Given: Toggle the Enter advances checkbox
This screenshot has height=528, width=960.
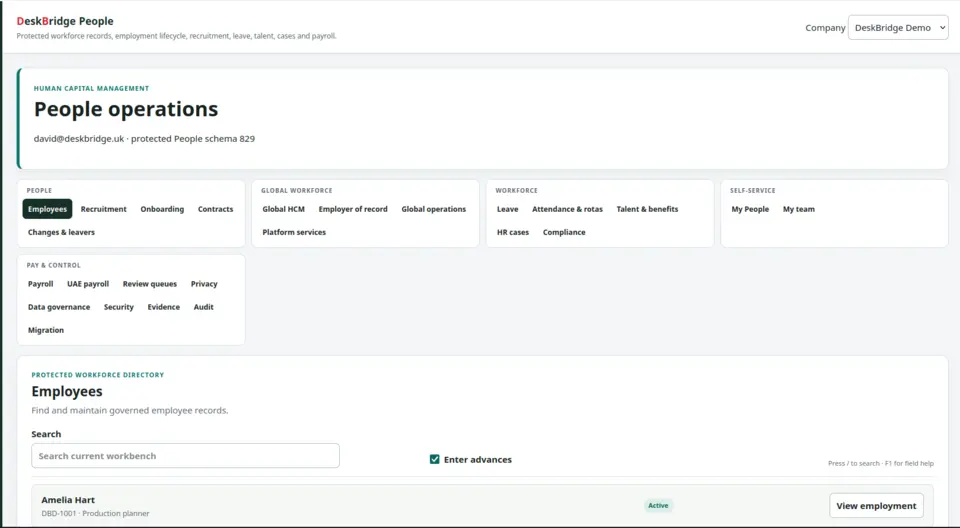Looking at the screenshot, I should tap(435, 459).
